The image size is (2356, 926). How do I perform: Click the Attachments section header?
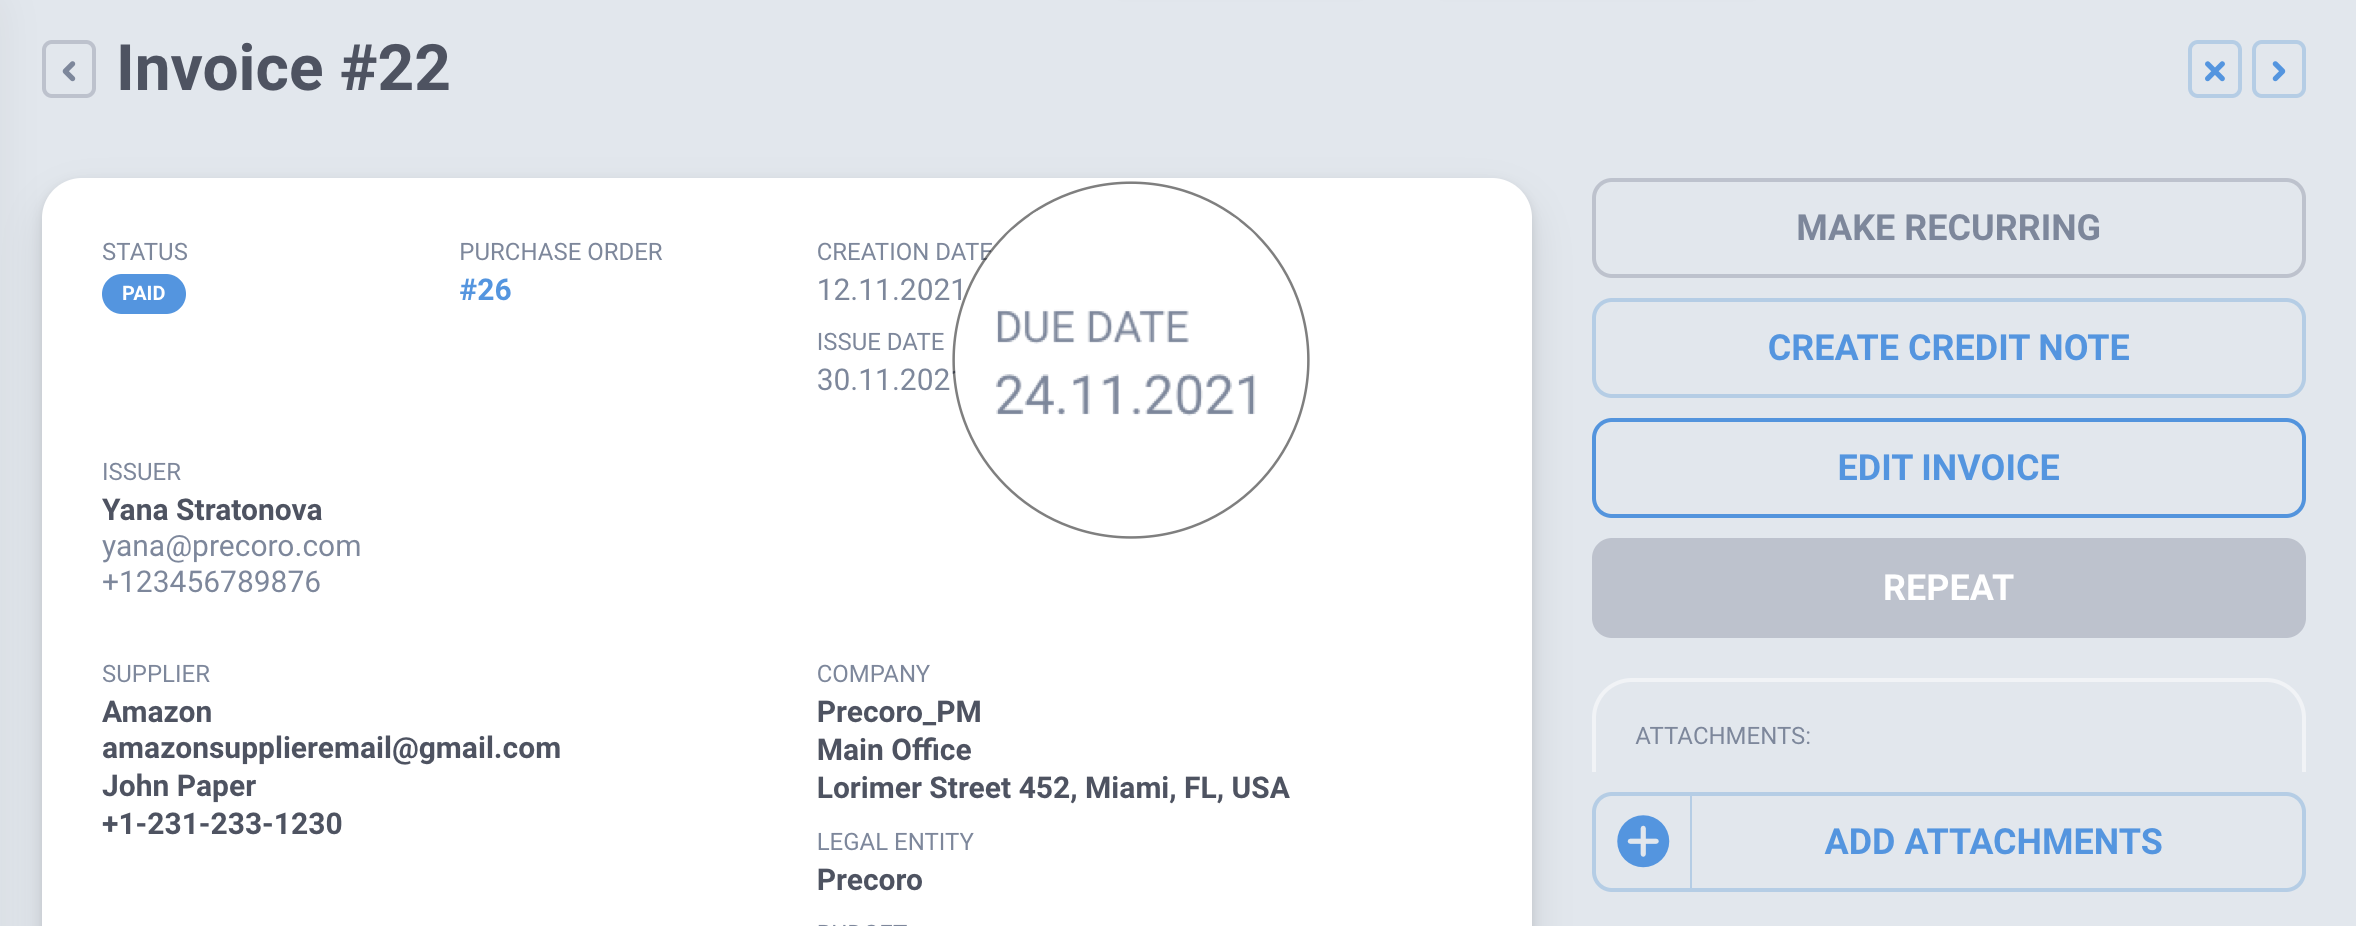(1722, 736)
